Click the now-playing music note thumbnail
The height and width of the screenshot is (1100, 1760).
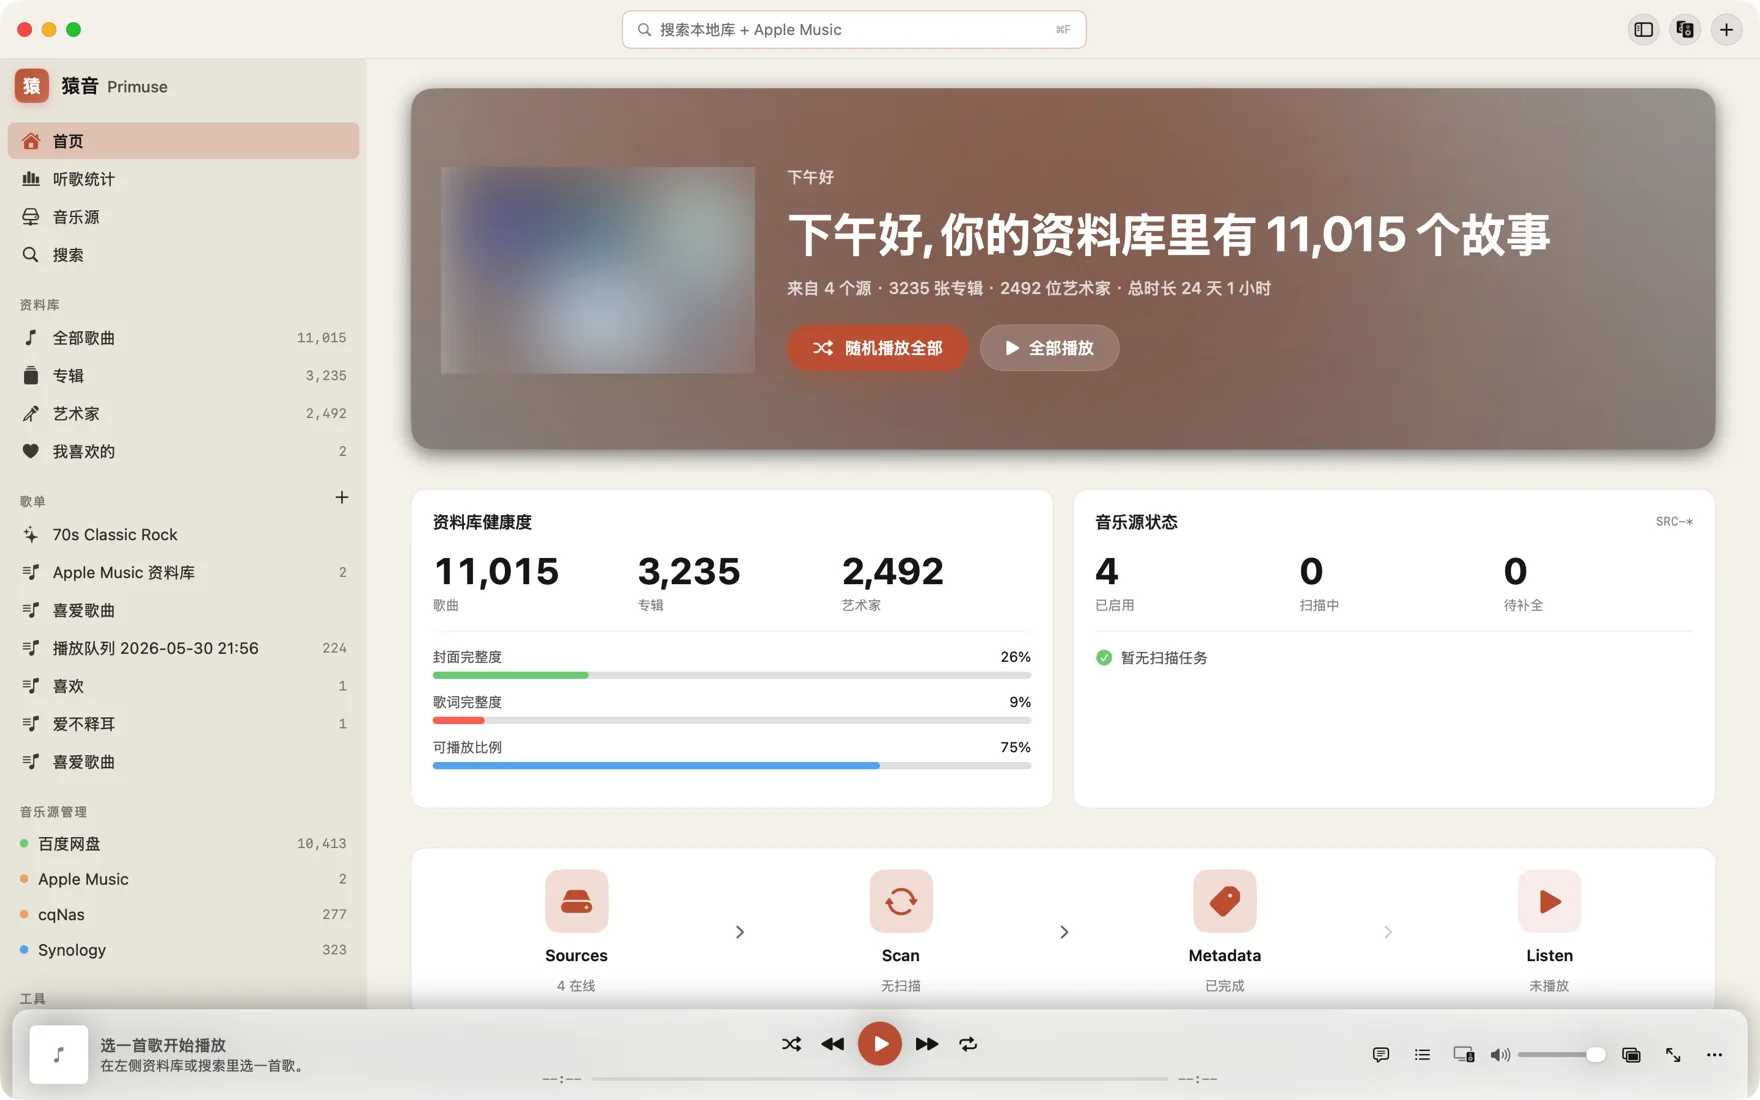[58, 1054]
